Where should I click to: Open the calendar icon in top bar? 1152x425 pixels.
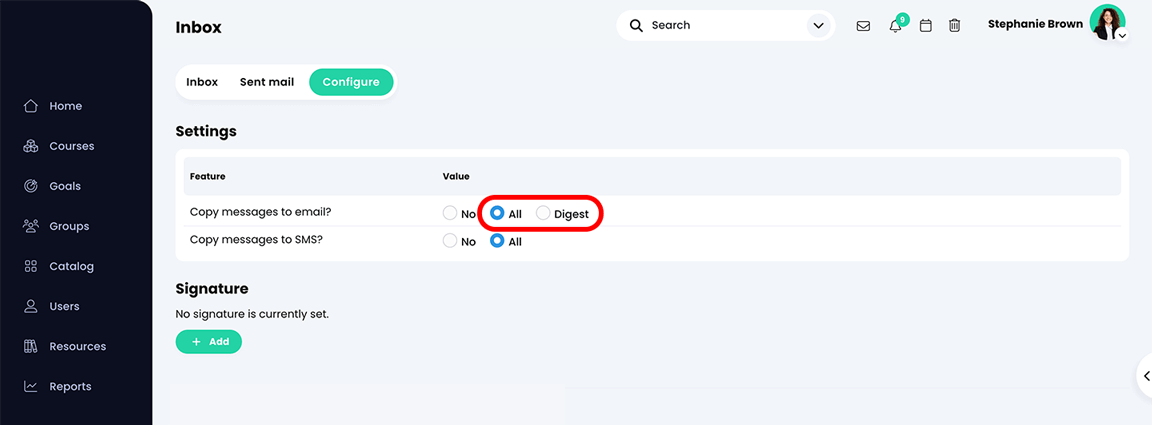tap(926, 26)
